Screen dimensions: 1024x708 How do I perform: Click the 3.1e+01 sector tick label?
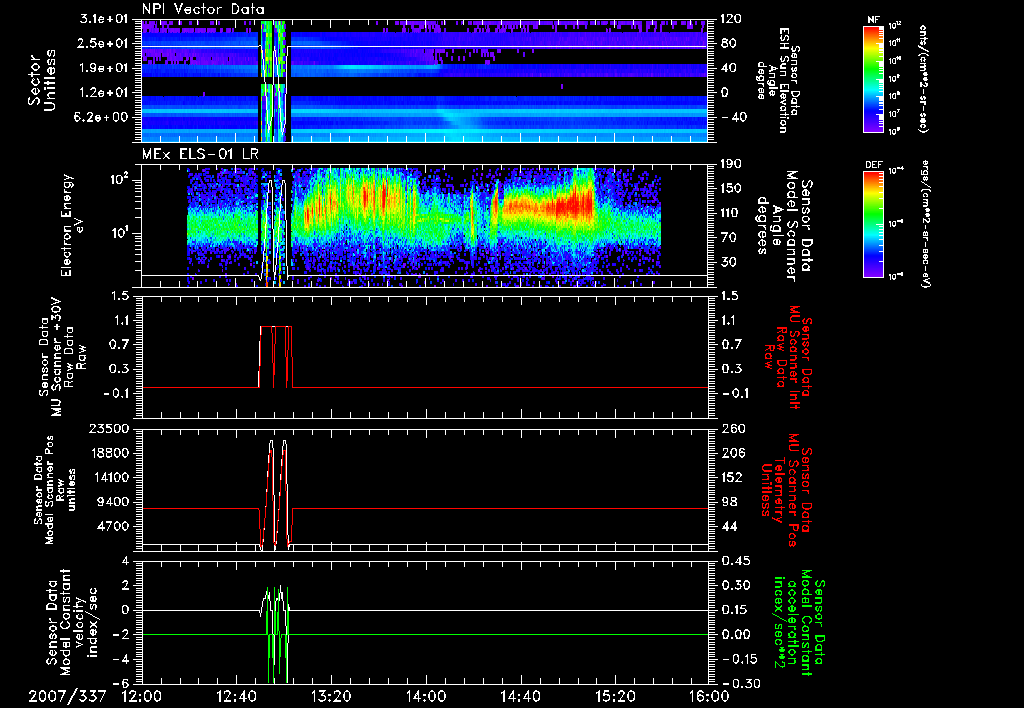[103, 19]
